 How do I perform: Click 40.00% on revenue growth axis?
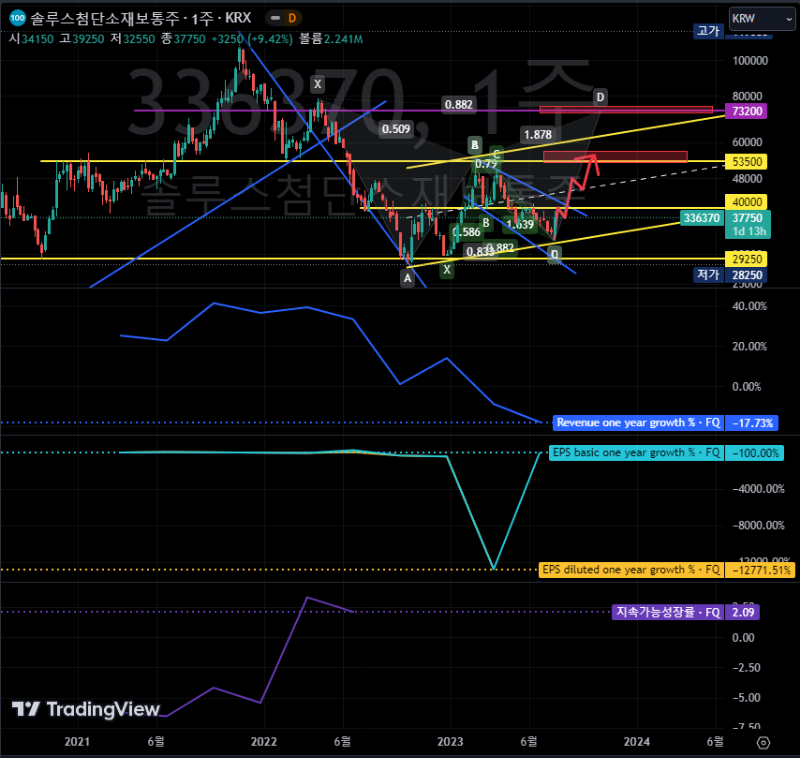pyautogui.click(x=749, y=306)
